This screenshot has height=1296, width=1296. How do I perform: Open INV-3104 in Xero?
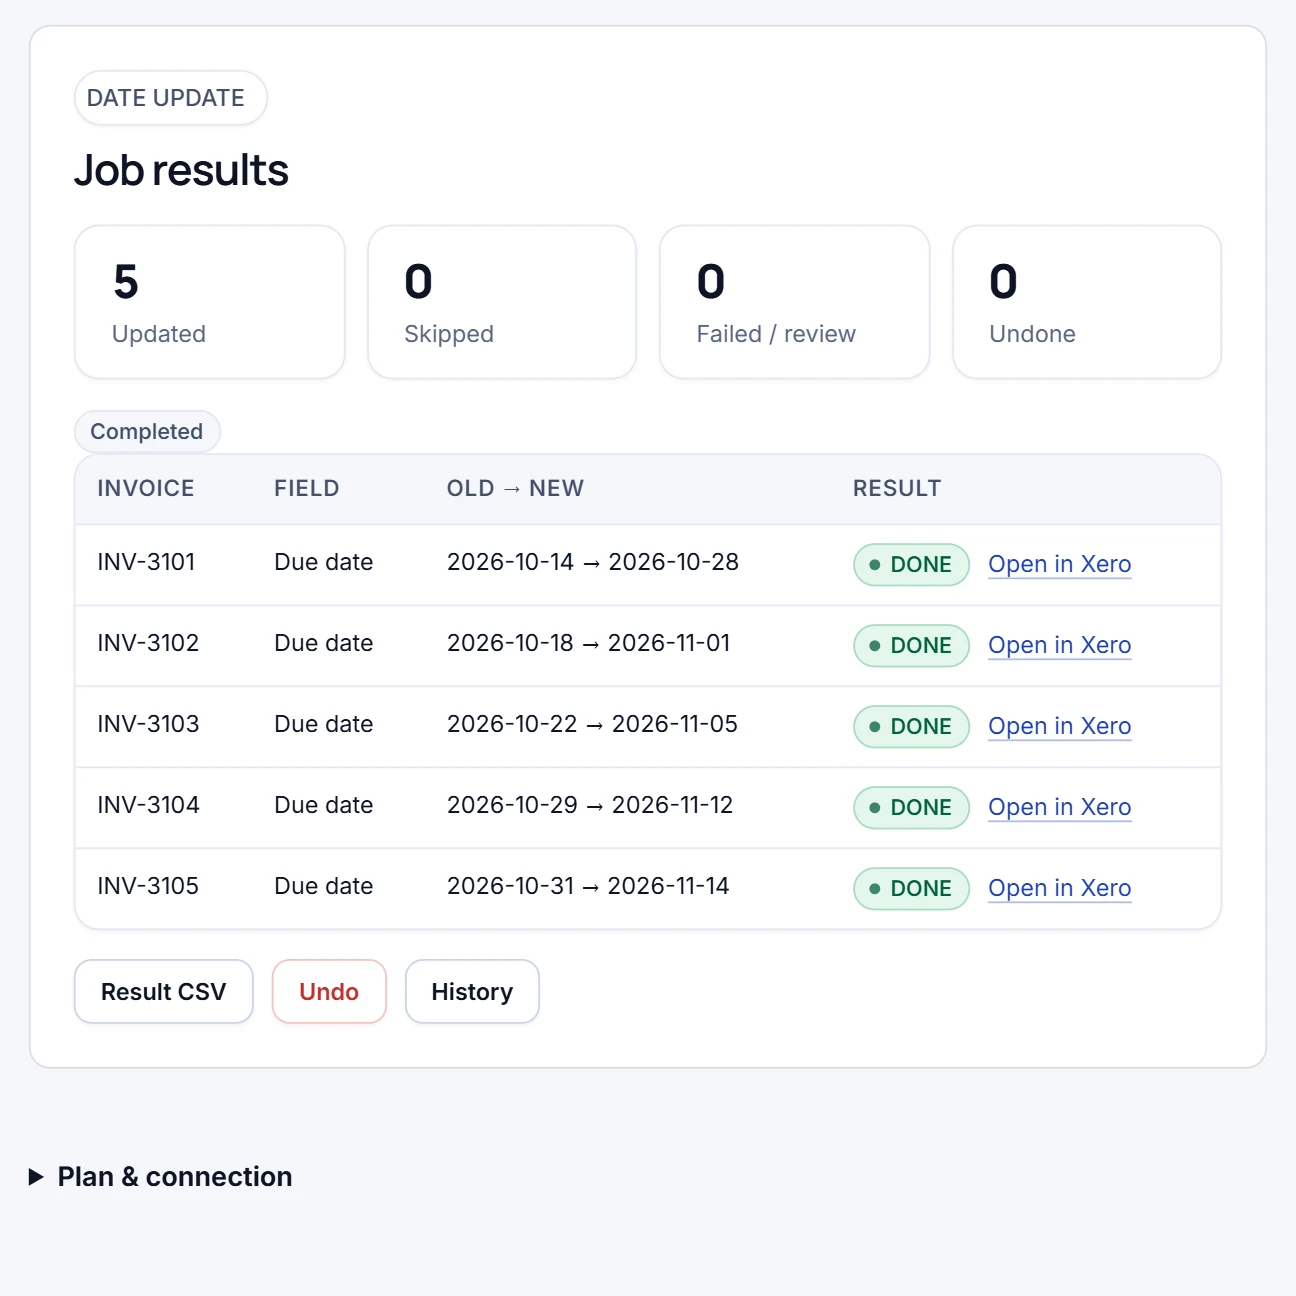click(1059, 807)
